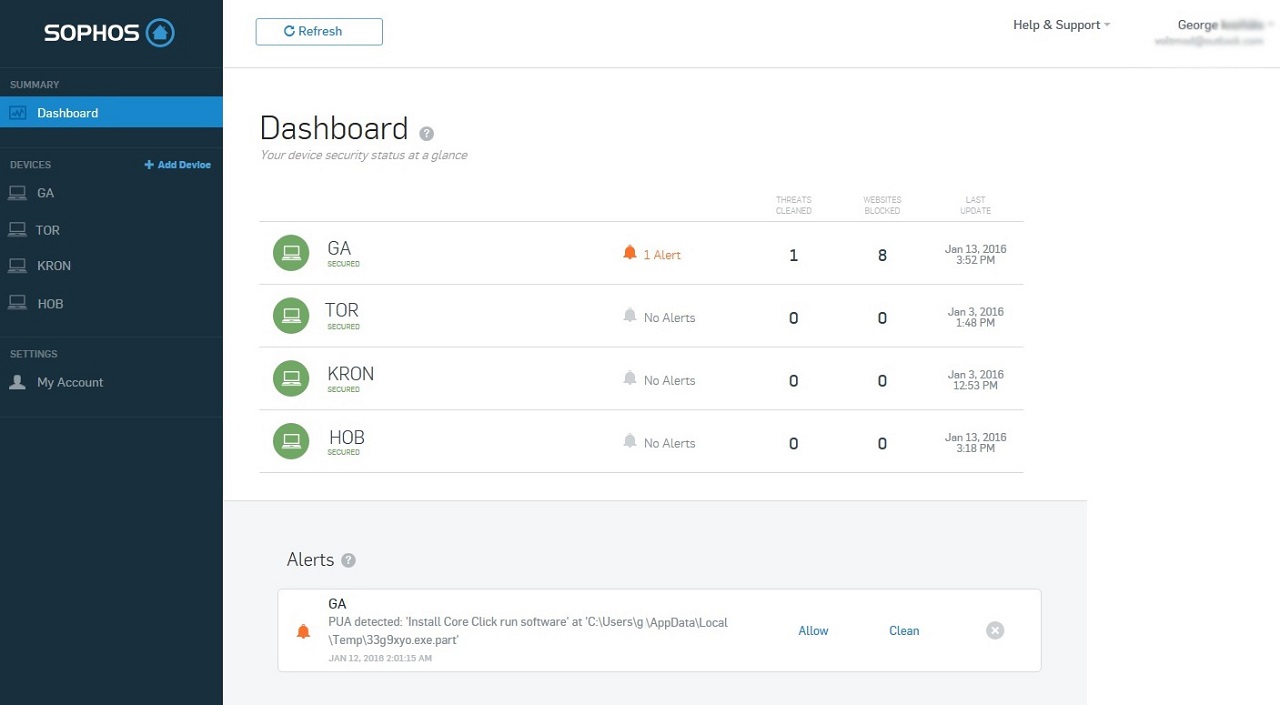Image resolution: width=1280 pixels, height=705 pixels.
Task: Open the TOR device name in dashboard list
Action: coord(342,310)
